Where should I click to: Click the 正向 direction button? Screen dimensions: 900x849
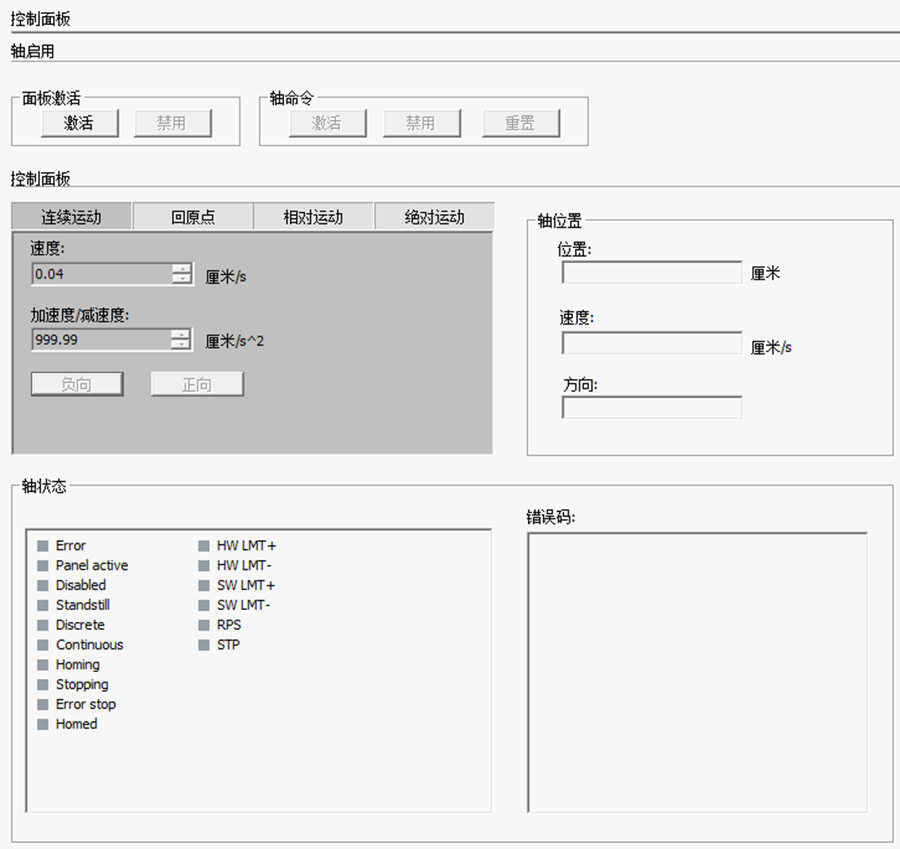[x=197, y=385]
